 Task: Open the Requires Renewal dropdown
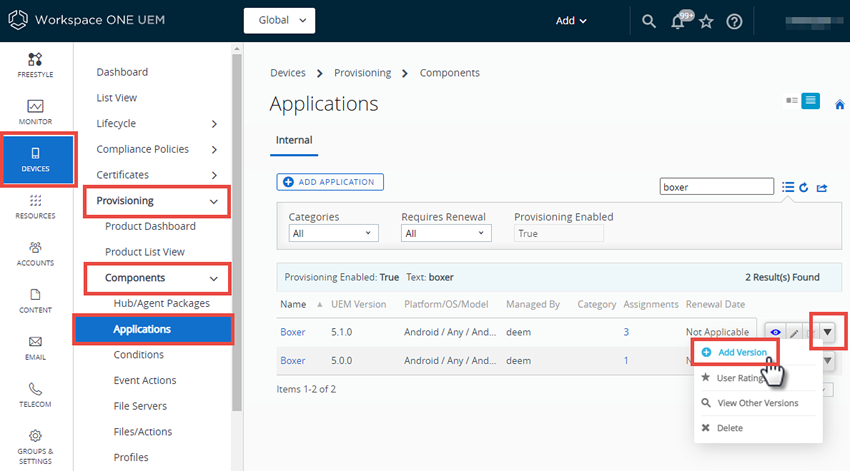[446, 233]
